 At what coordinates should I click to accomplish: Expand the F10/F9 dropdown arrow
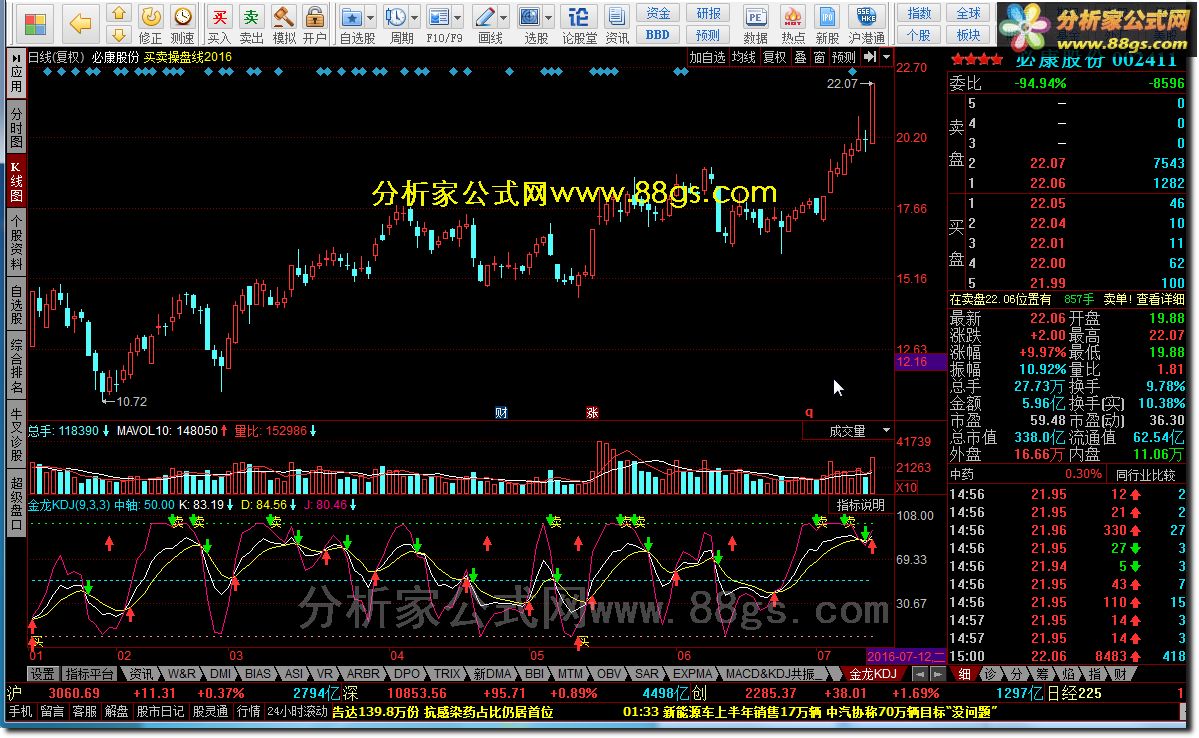click(458, 18)
